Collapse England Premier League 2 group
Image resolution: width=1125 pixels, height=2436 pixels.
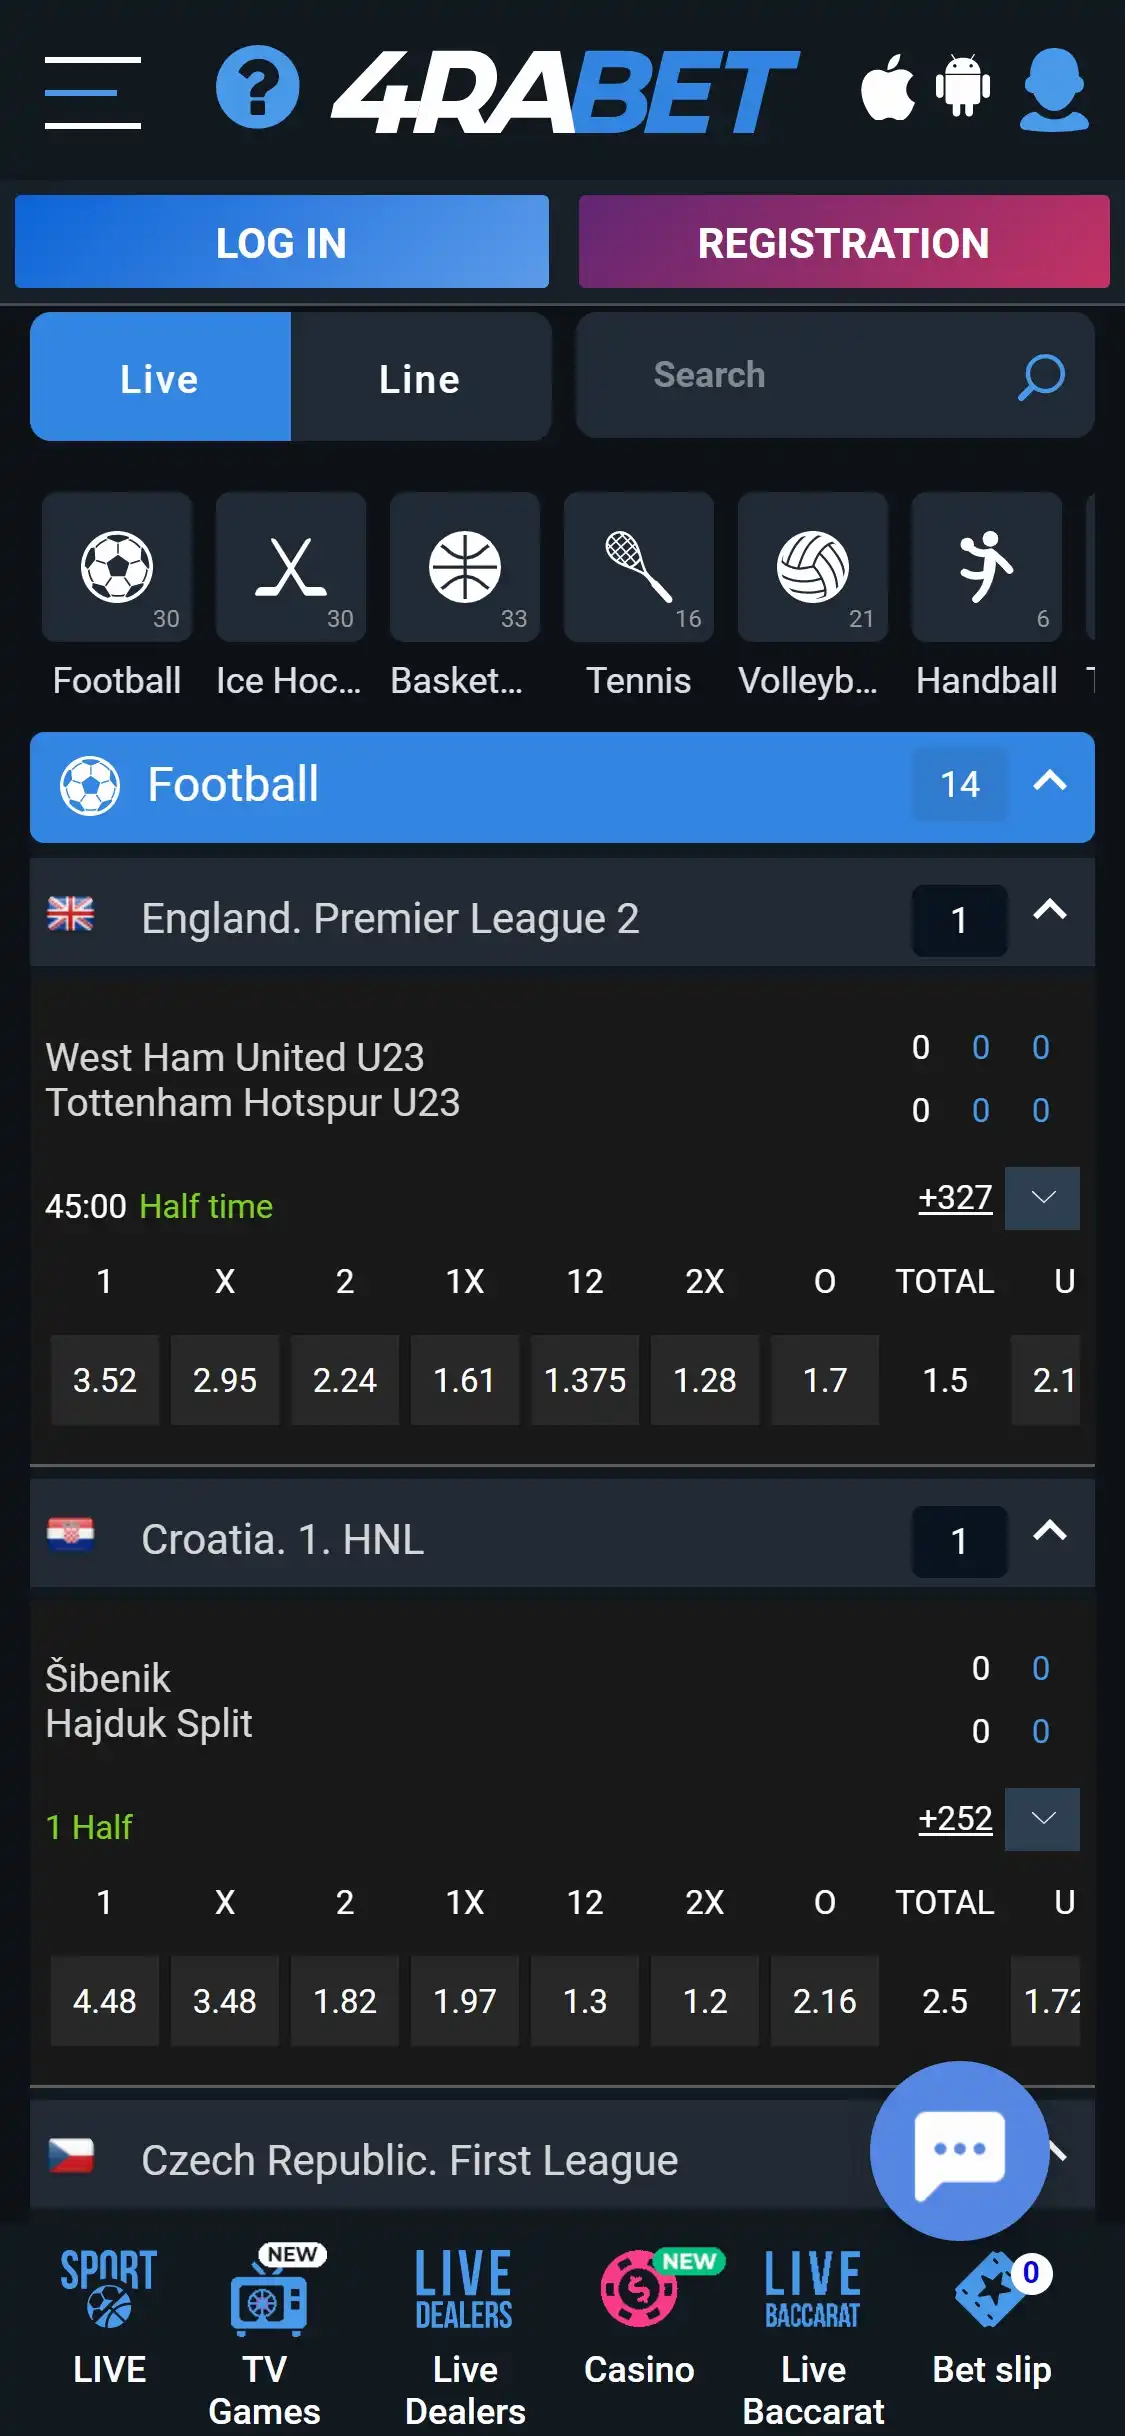point(1049,912)
